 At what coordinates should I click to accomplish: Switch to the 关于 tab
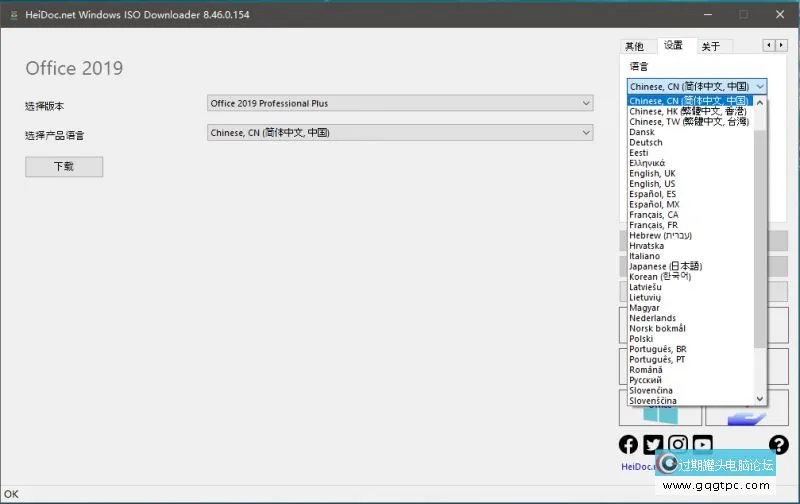point(710,46)
